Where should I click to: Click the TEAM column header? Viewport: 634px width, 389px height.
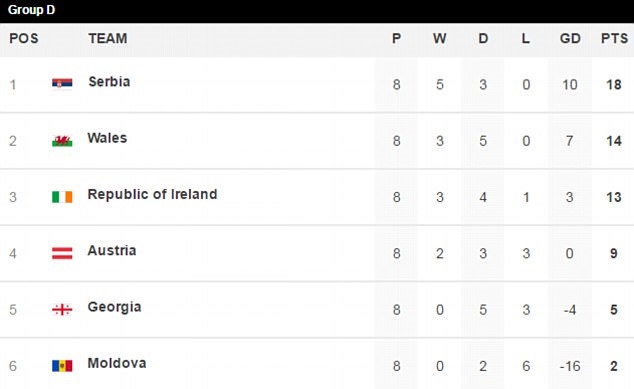[x=108, y=38]
